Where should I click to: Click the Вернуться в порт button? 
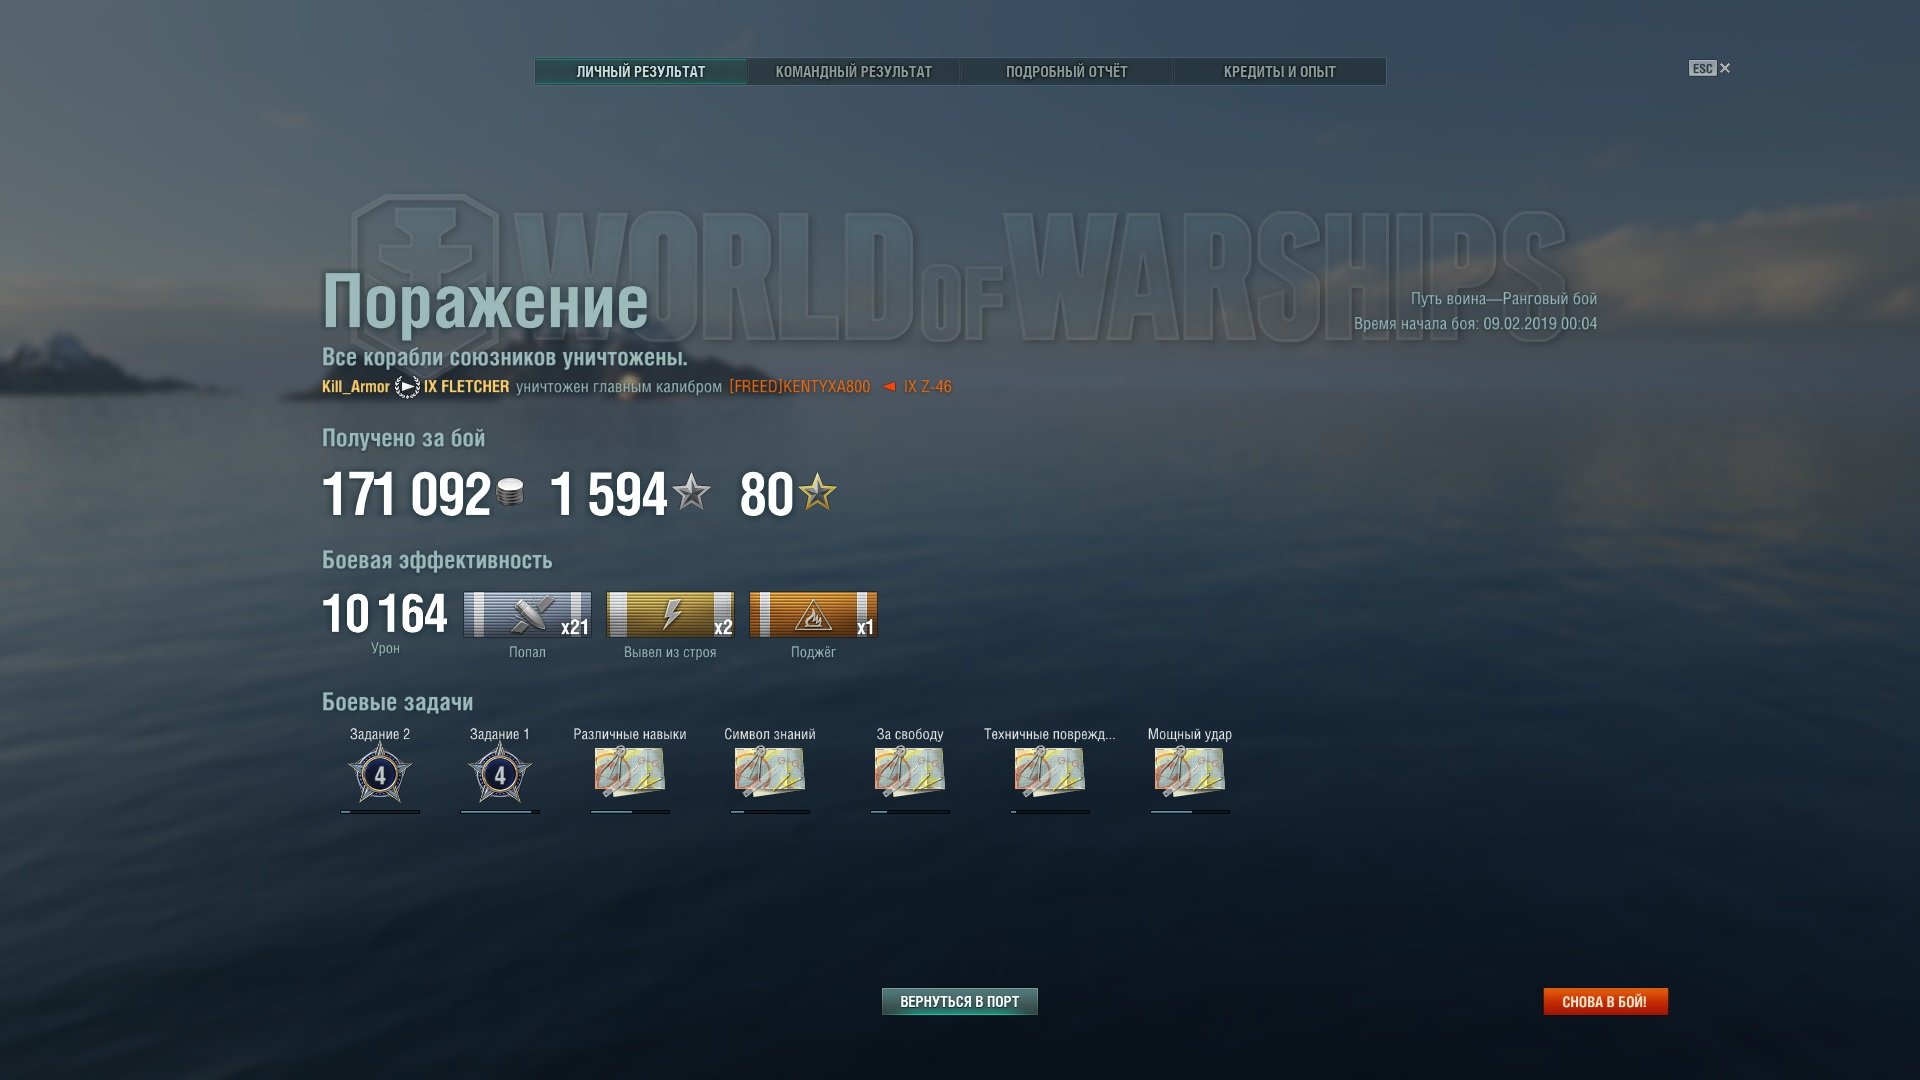point(959,1001)
